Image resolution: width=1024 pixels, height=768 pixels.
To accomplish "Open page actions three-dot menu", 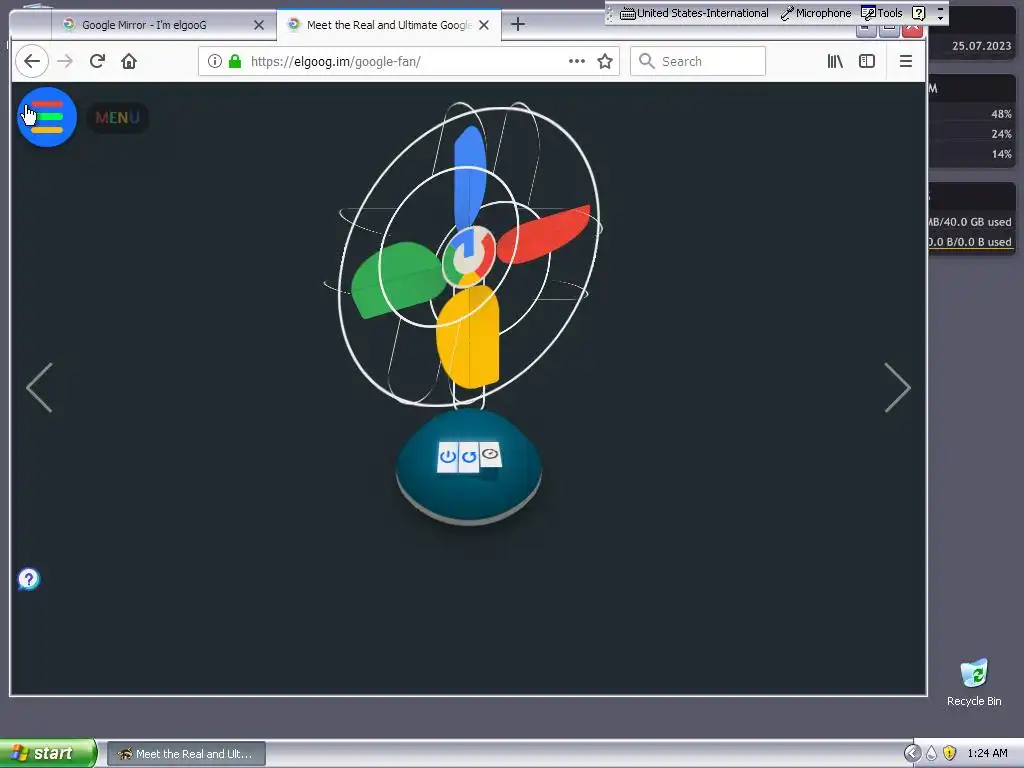I will [x=577, y=61].
